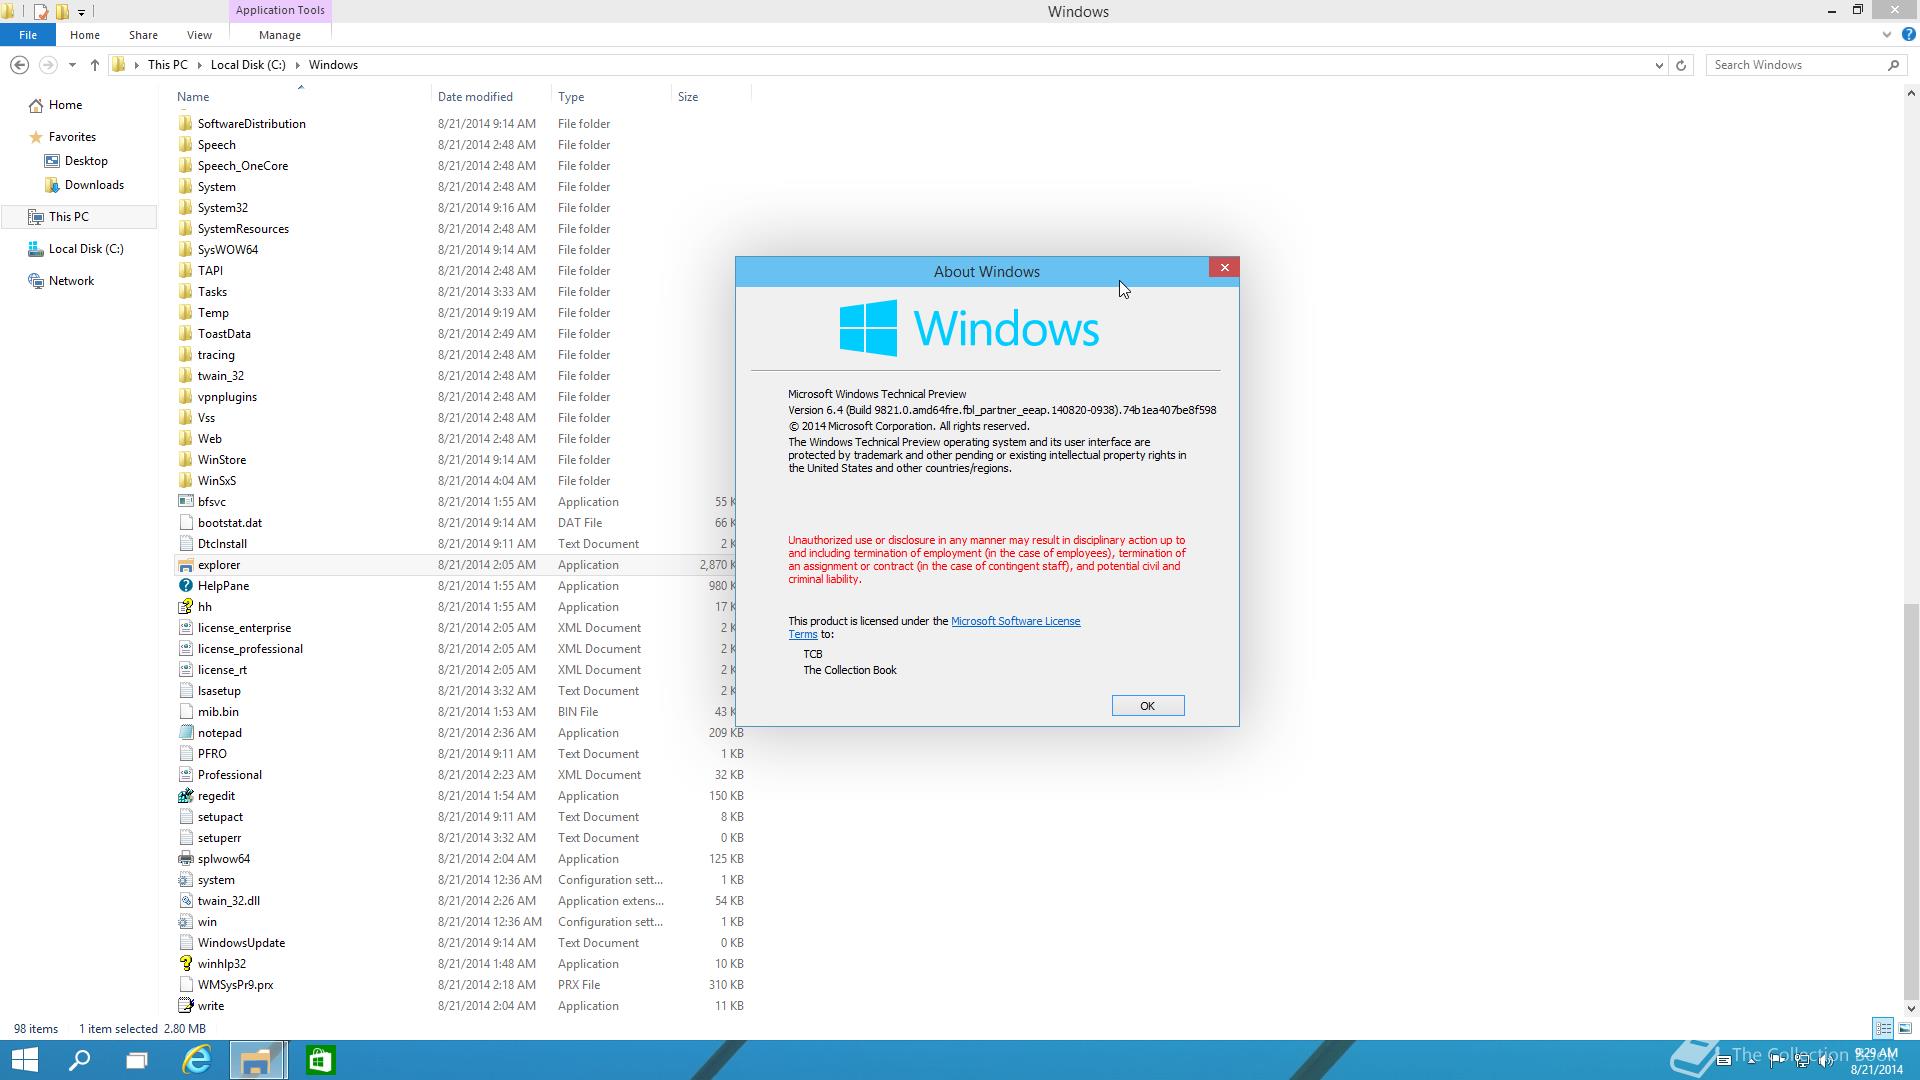Viewport: 1920px width, 1080px height.
Task: Select the explorer application icon
Action: (x=185, y=565)
